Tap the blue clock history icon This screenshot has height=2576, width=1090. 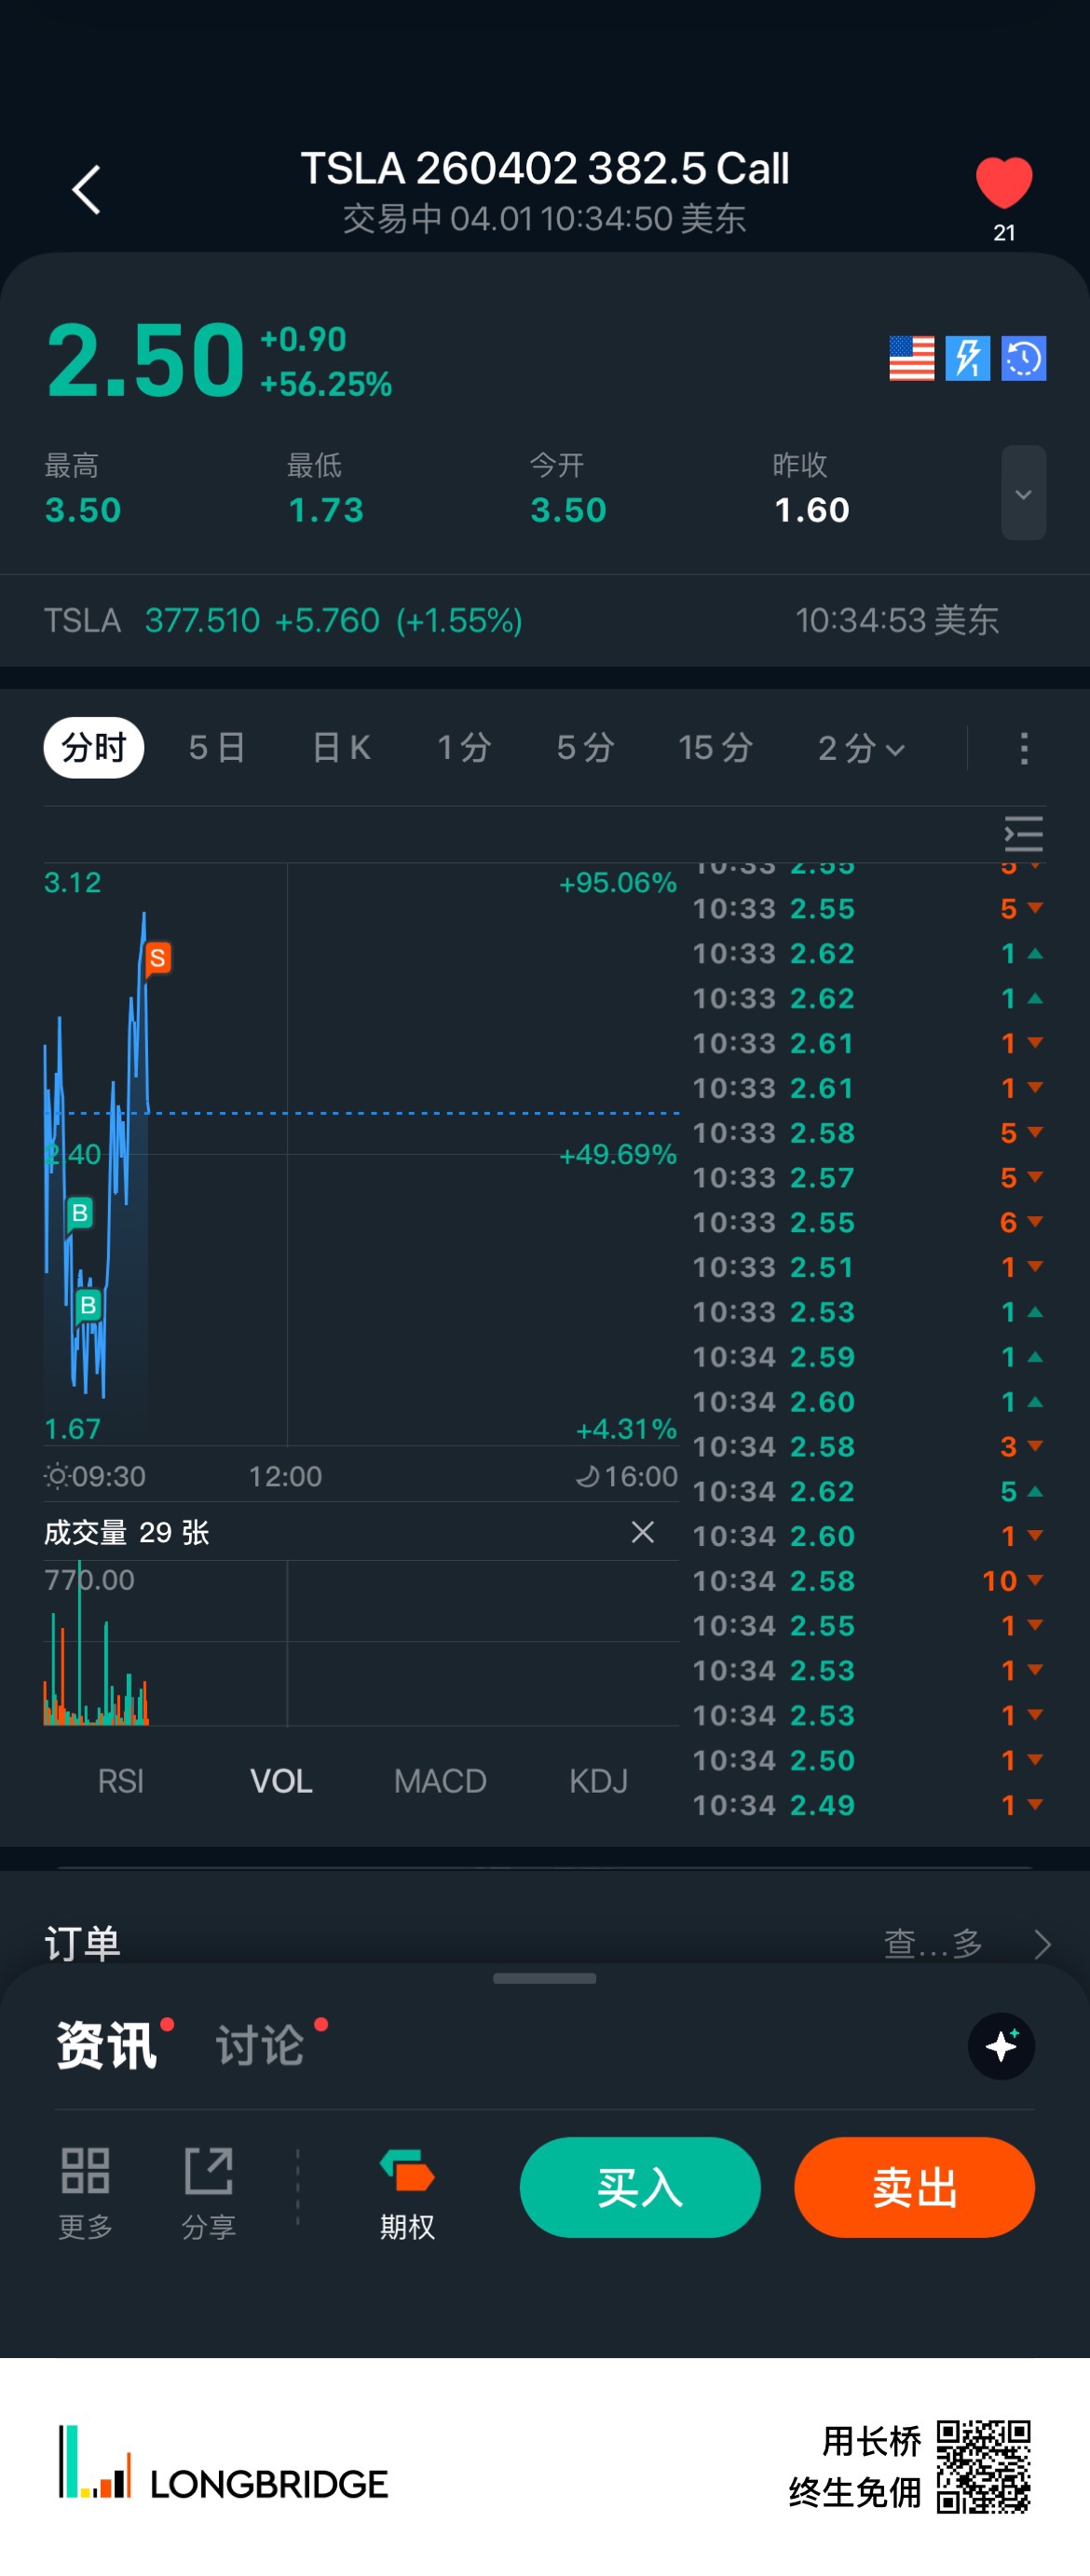(1023, 358)
